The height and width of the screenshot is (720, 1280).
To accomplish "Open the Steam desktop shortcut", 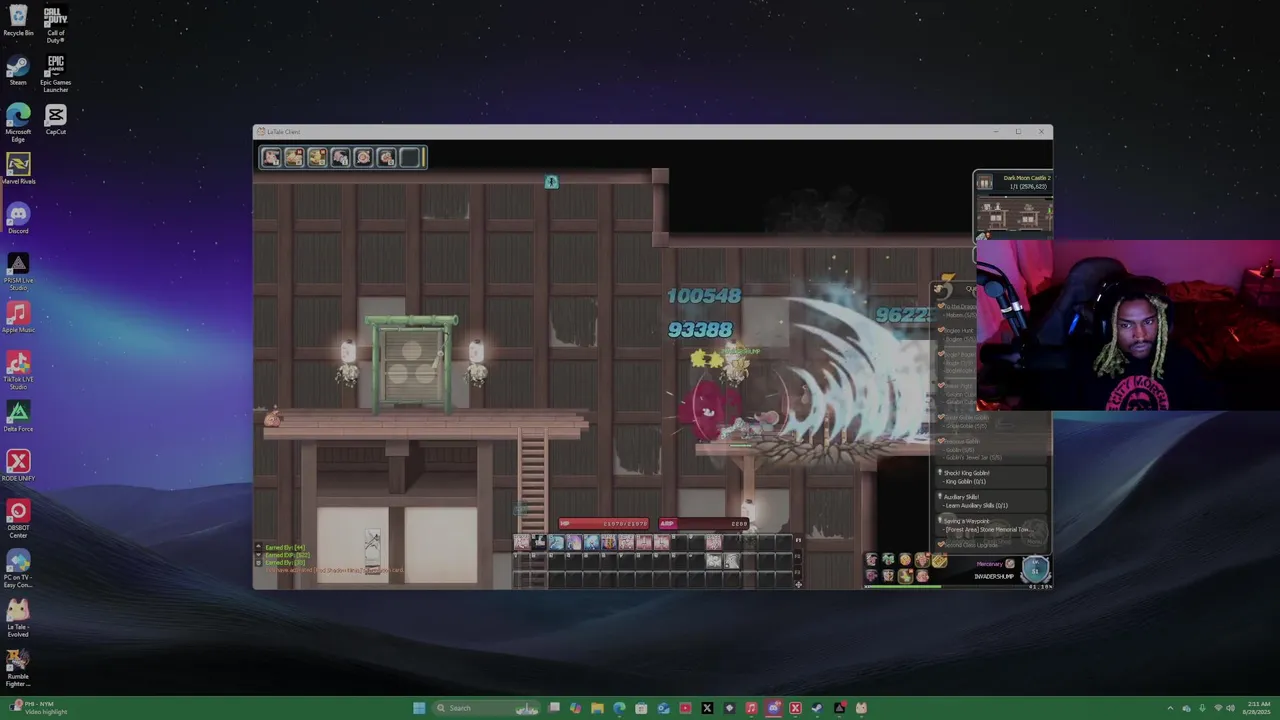I will pos(18,70).
